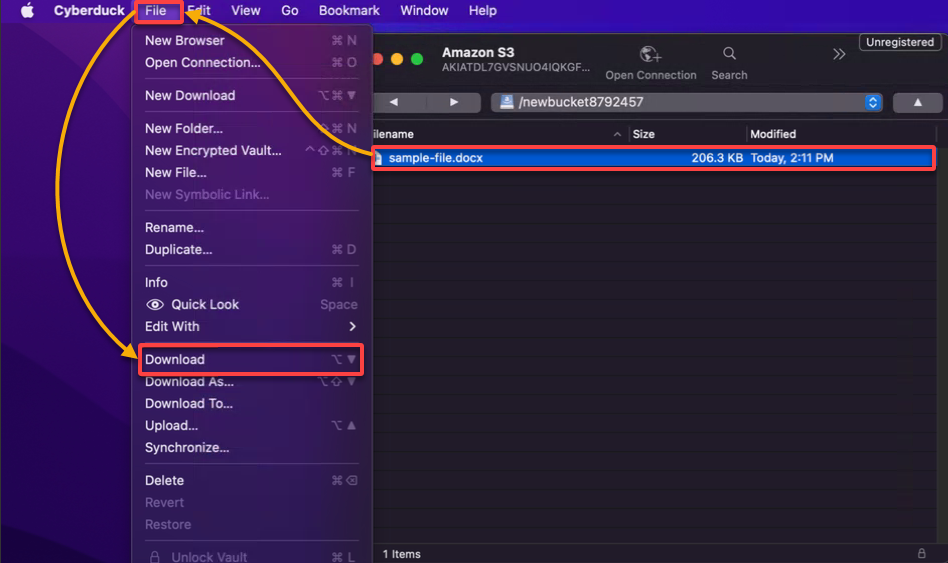This screenshot has width=948, height=563.
Task: Select New Download menu entry
Action: (x=251, y=96)
